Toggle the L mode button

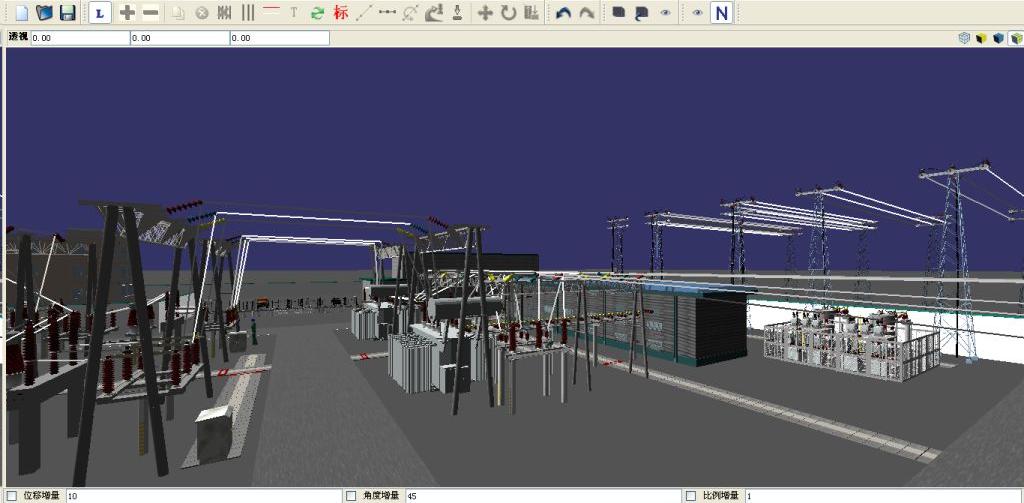(100, 13)
